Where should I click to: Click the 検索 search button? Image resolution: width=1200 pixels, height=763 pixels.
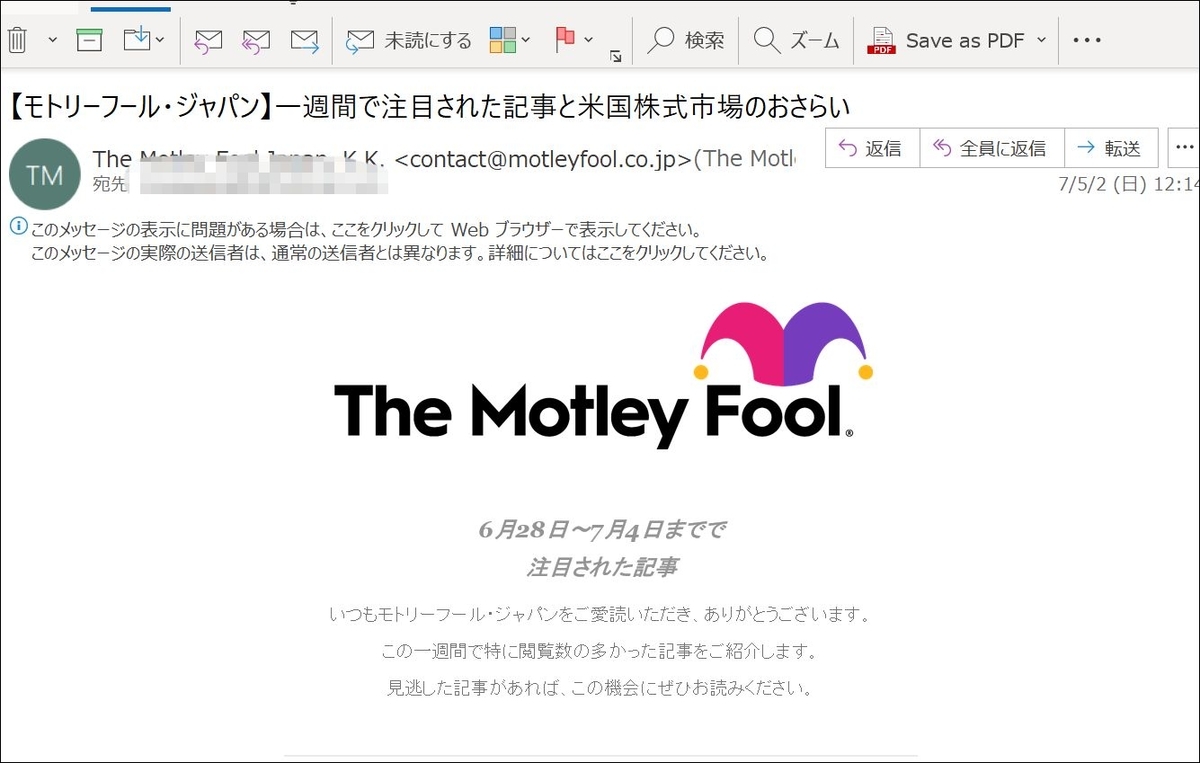(686, 41)
